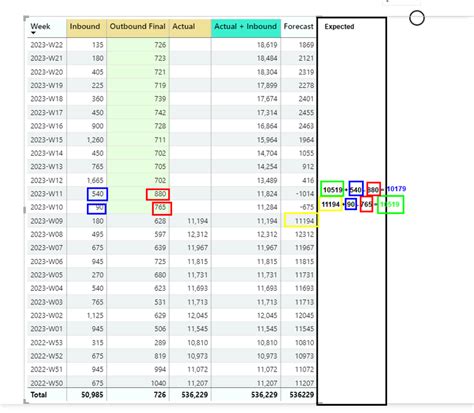Select the 2023-W22 week cell
This screenshot has height=413, width=474.
(x=46, y=45)
